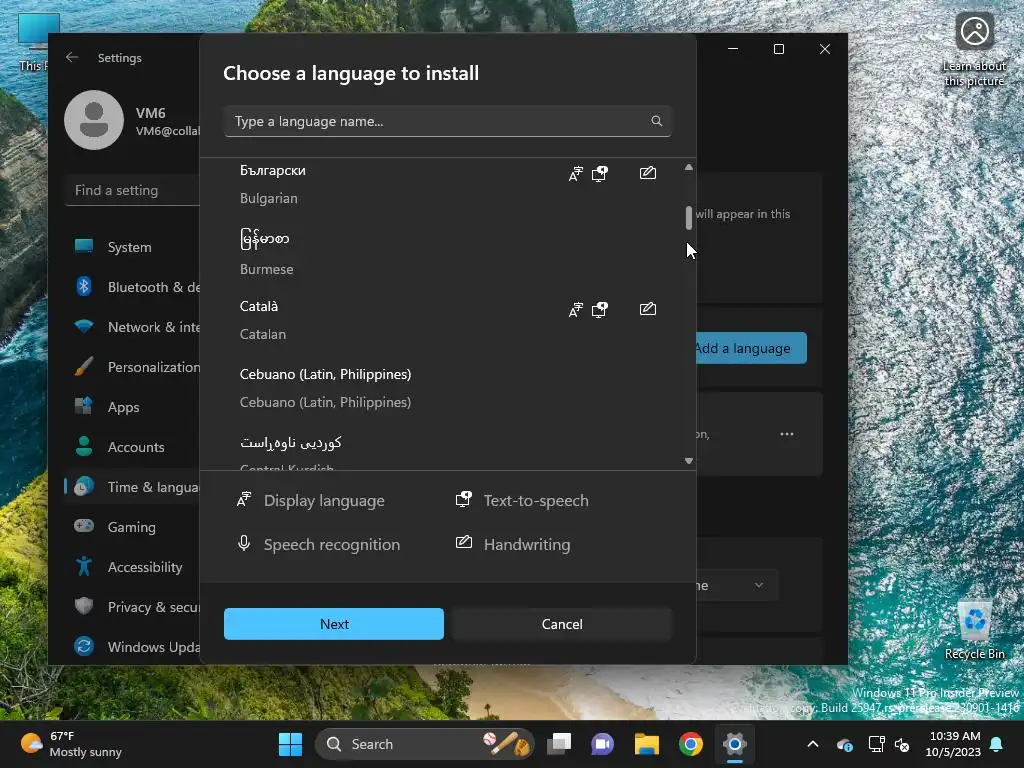
Task: Open Accounts settings category
Action: point(132,447)
